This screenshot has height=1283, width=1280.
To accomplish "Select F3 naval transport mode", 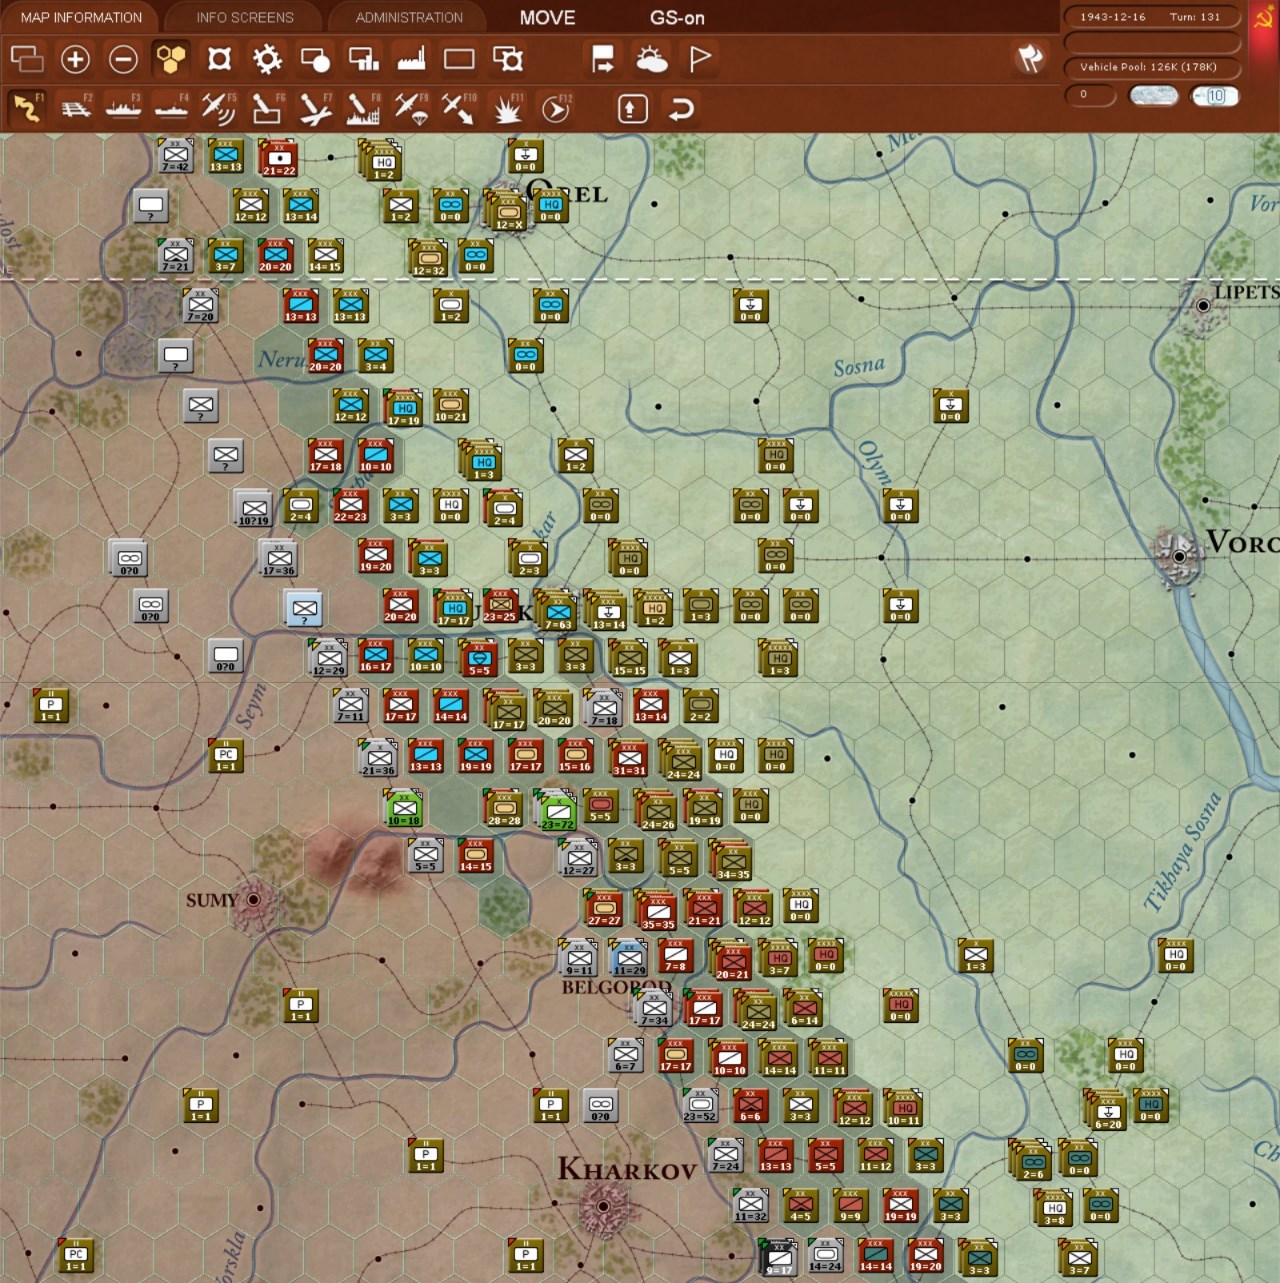I will pos(123,108).
